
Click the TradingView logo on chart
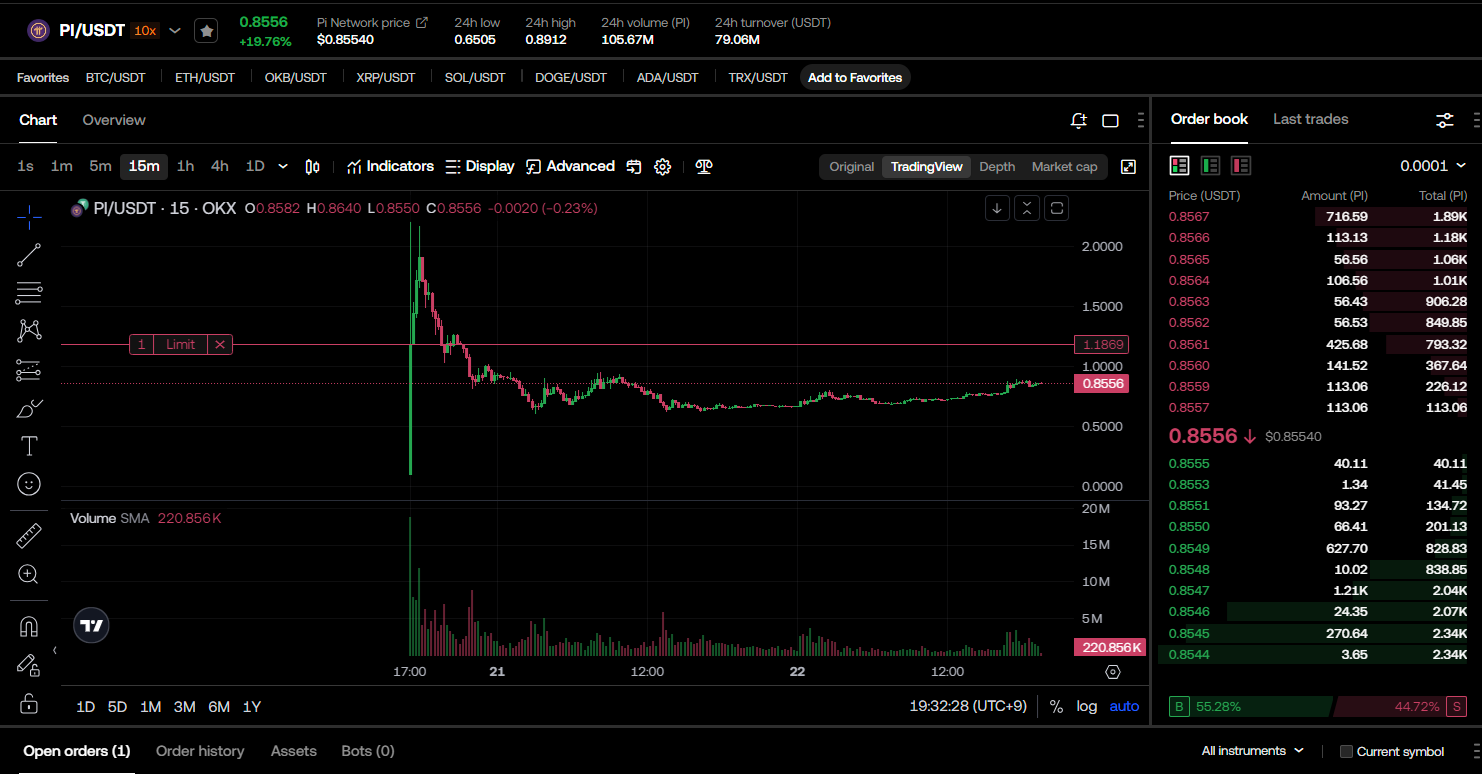tap(91, 626)
